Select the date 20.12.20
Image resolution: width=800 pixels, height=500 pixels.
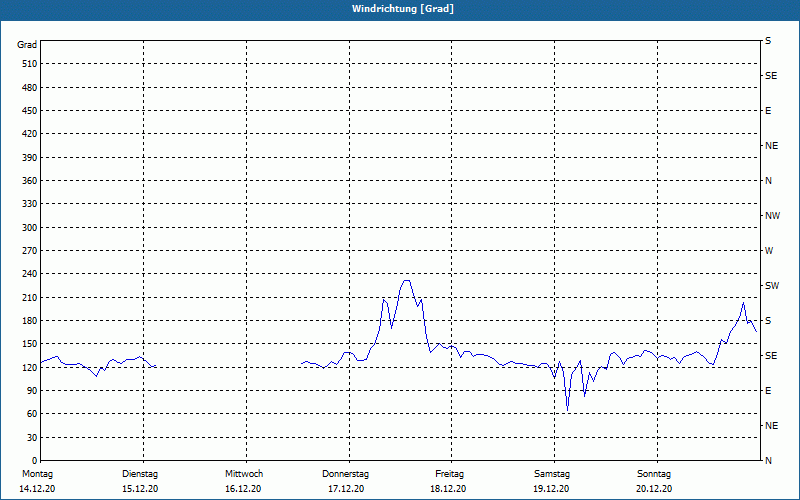[x=654, y=489]
